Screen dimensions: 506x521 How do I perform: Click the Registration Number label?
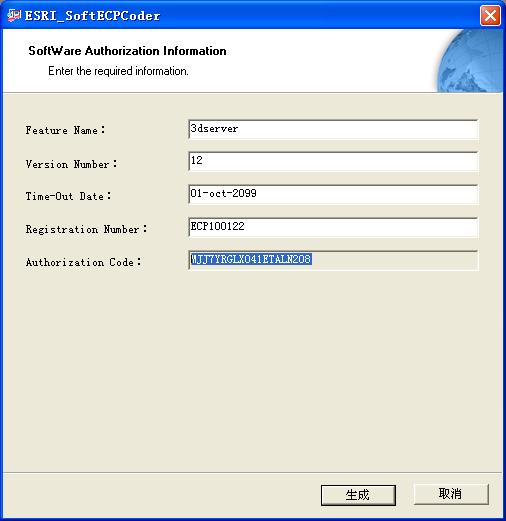(x=86, y=229)
